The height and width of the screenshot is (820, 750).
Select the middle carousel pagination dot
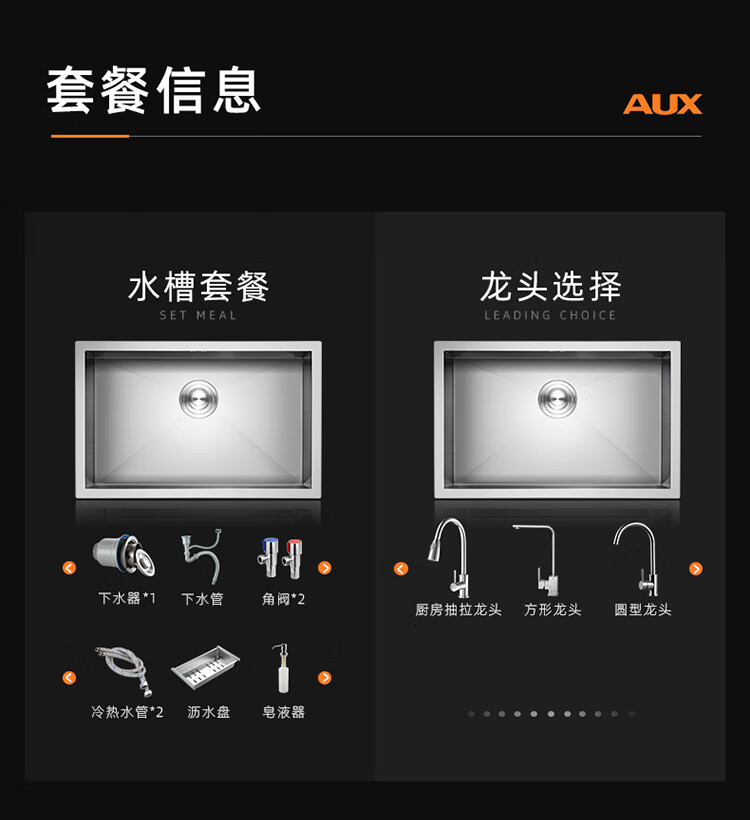(x=551, y=714)
